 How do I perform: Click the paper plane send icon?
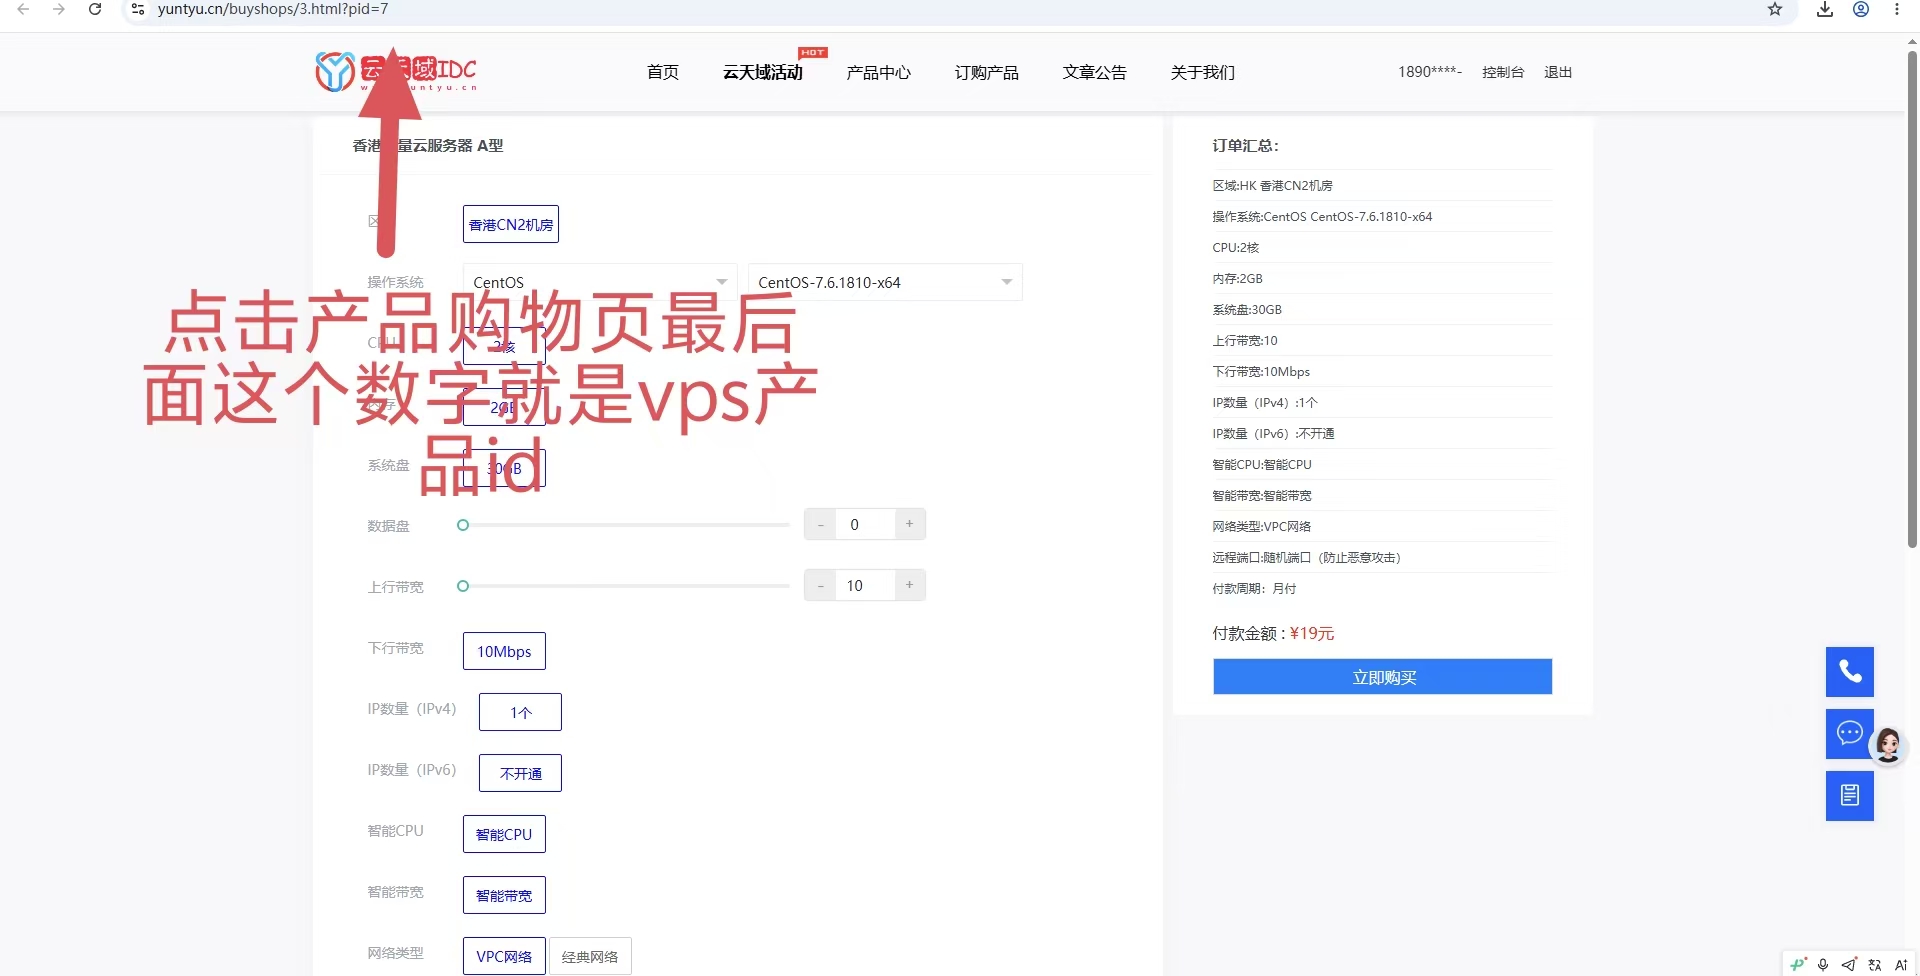coord(1849,964)
